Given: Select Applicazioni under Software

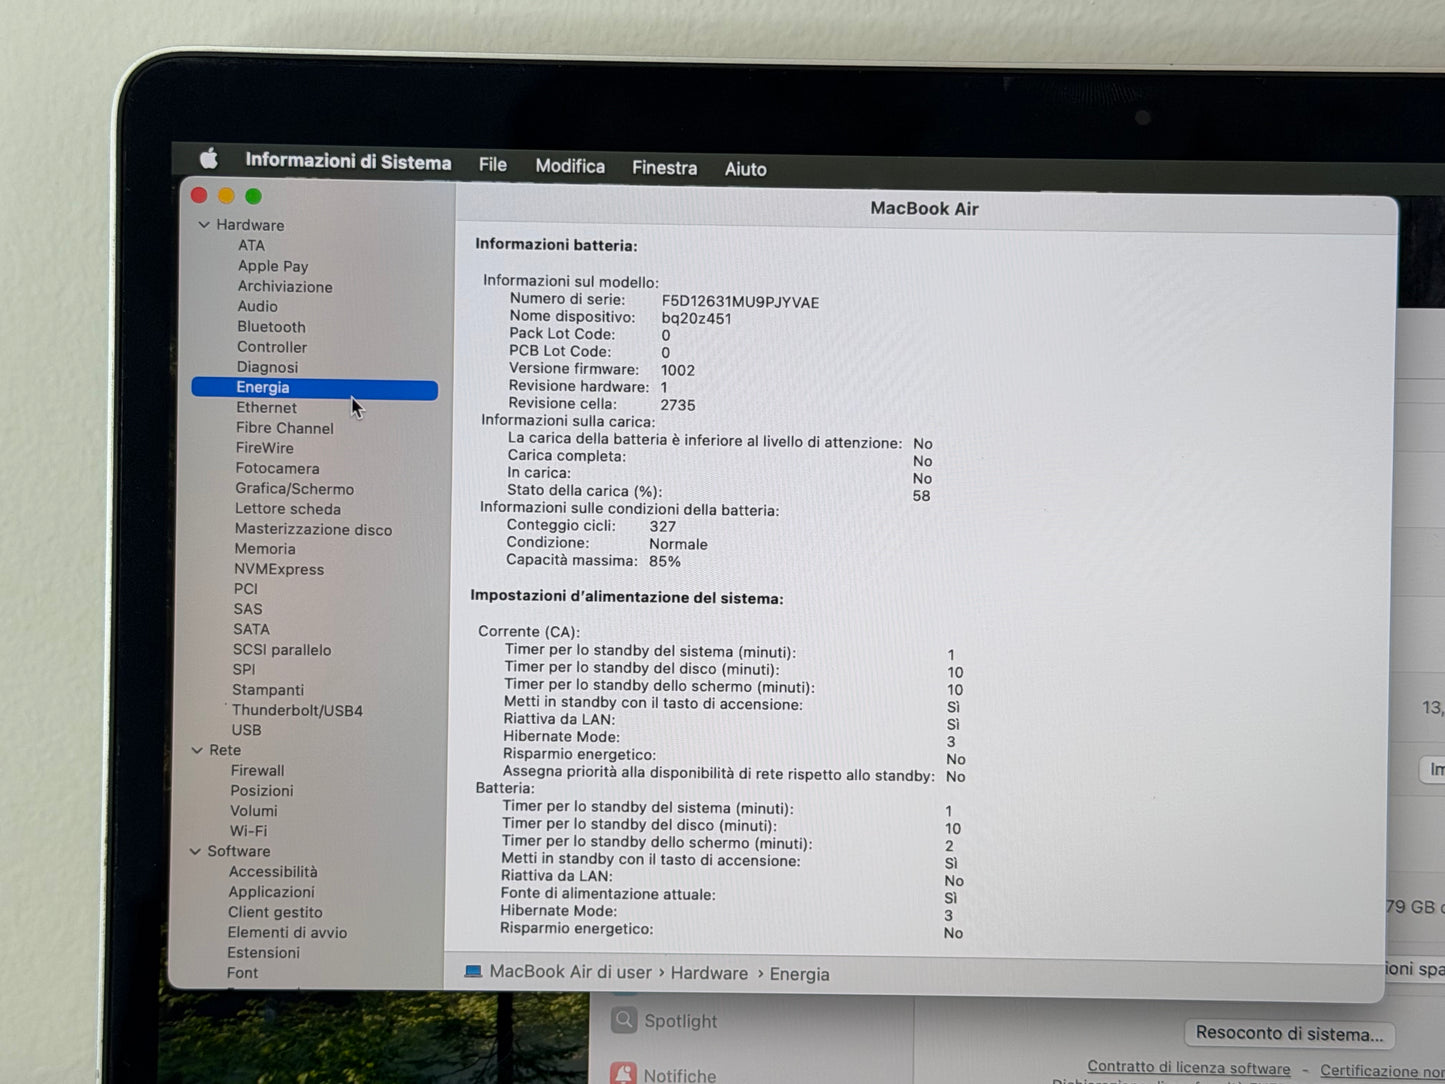Looking at the screenshot, I should [x=270, y=892].
